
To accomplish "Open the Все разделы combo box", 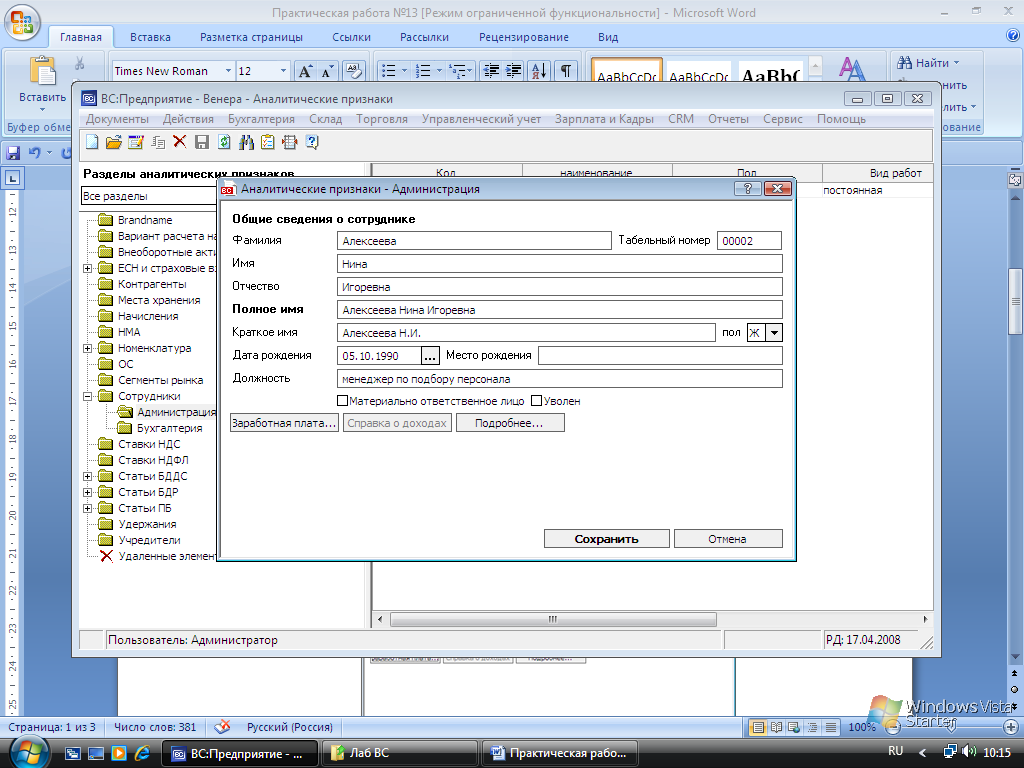I will (149, 196).
